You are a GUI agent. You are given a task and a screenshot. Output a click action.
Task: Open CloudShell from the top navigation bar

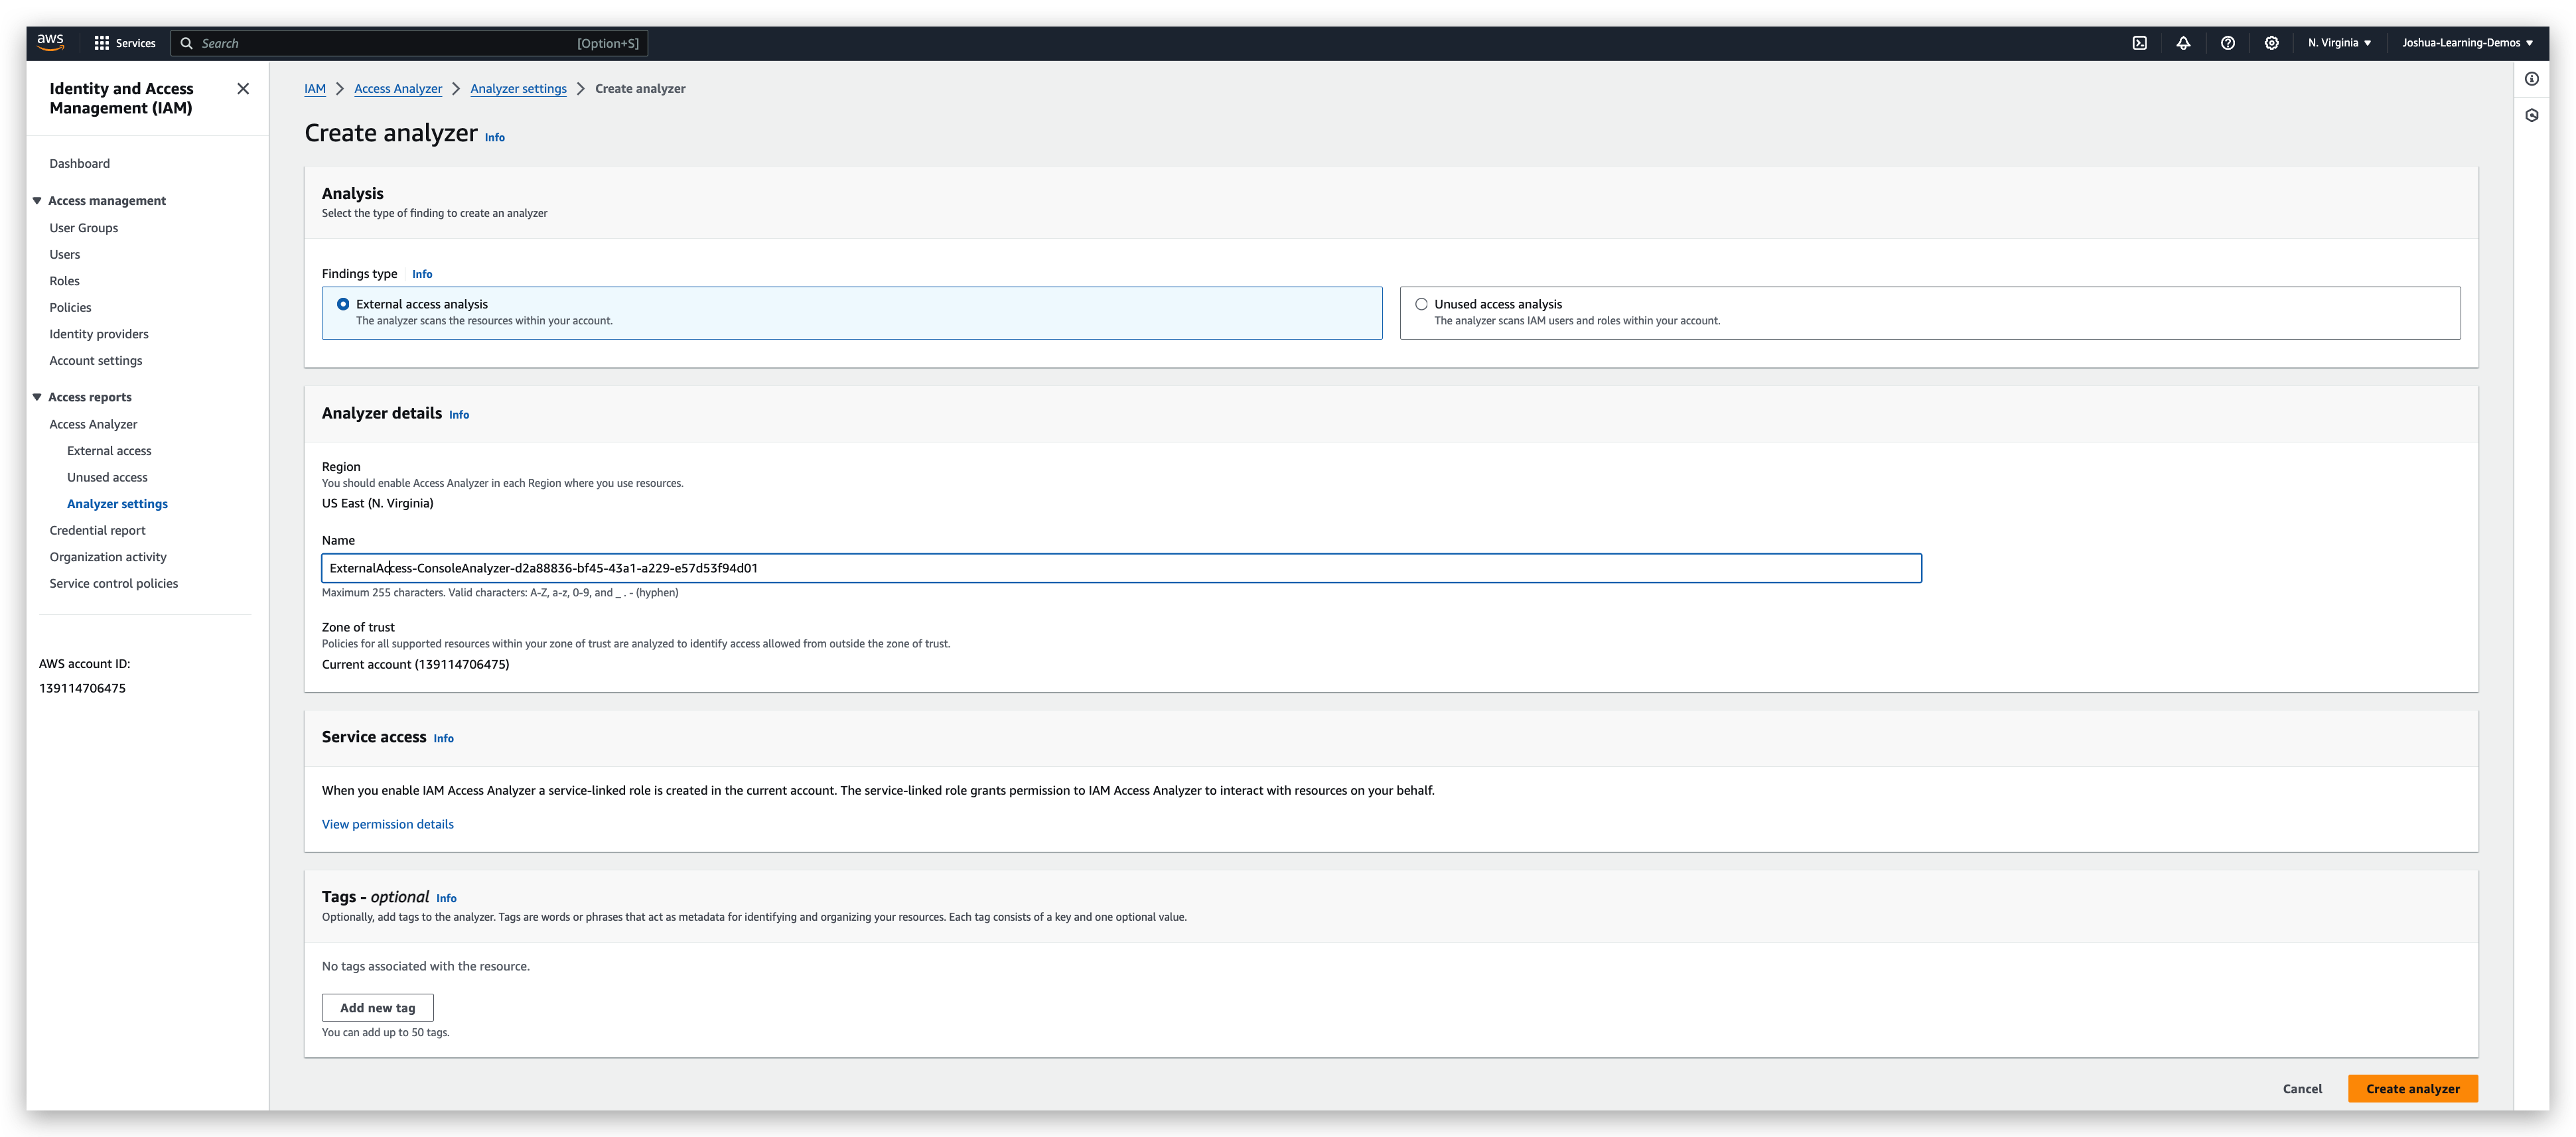tap(2139, 43)
